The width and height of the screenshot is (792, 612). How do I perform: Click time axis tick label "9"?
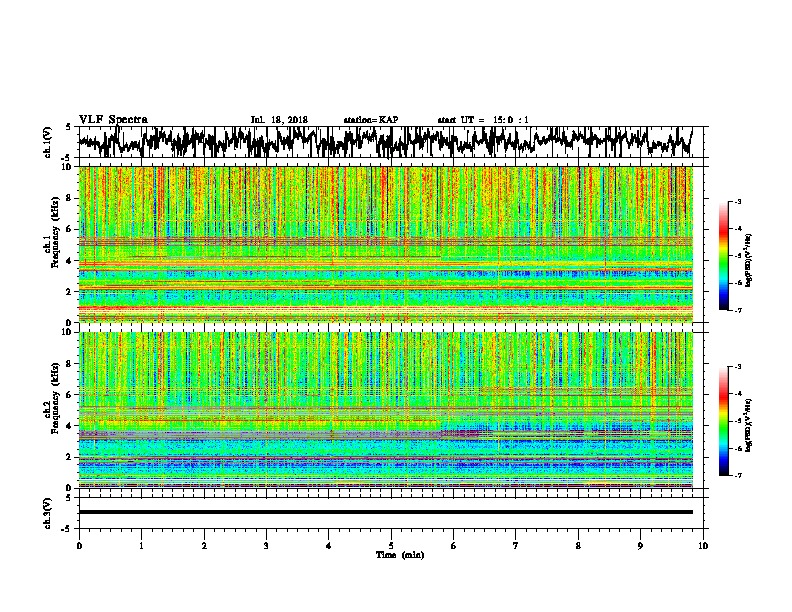coord(640,546)
